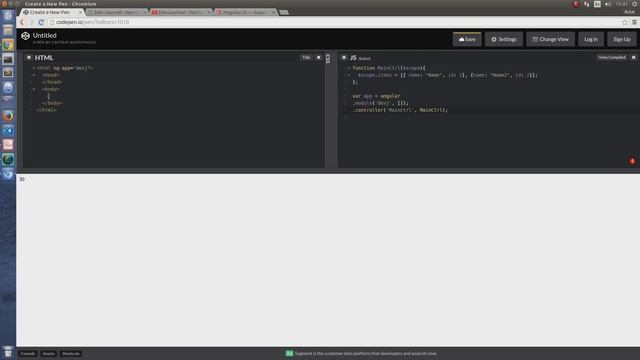This screenshot has width=640, height=360.
Task: Open the network indicator in top panel
Action: pos(587,4)
